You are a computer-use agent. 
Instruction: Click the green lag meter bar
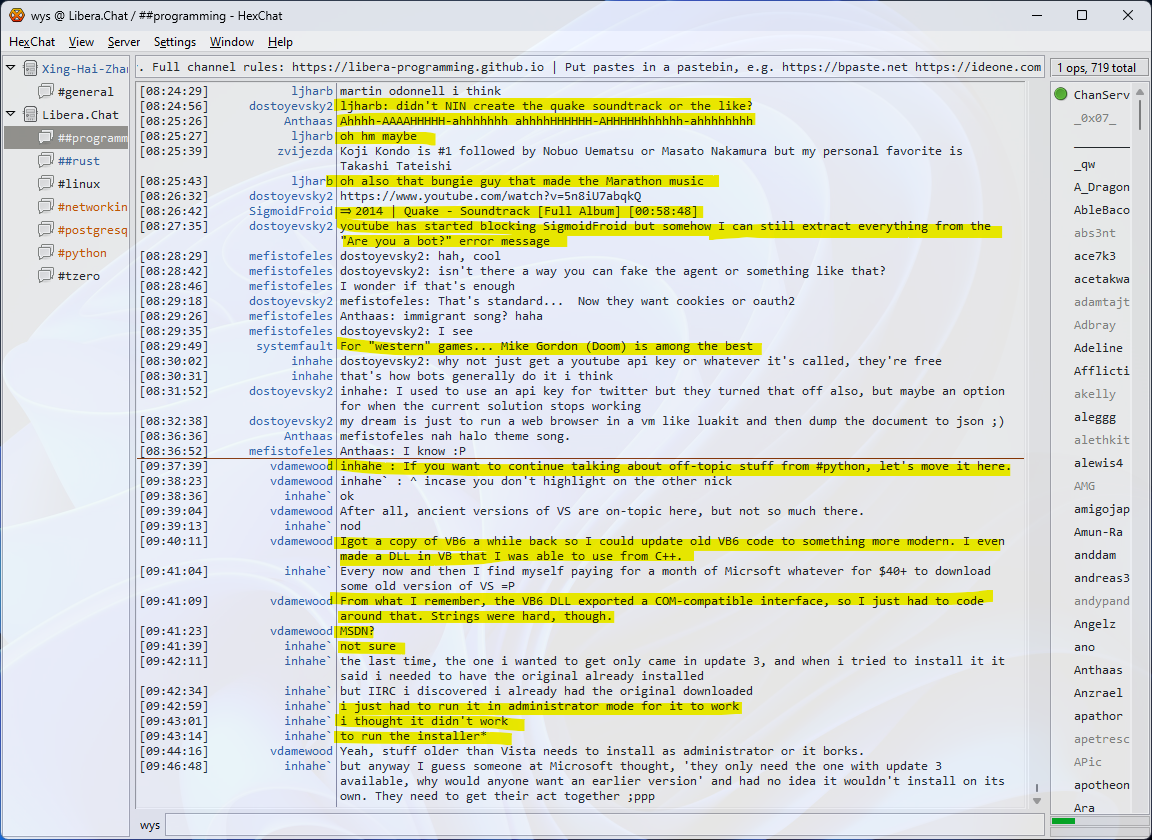(1063, 821)
